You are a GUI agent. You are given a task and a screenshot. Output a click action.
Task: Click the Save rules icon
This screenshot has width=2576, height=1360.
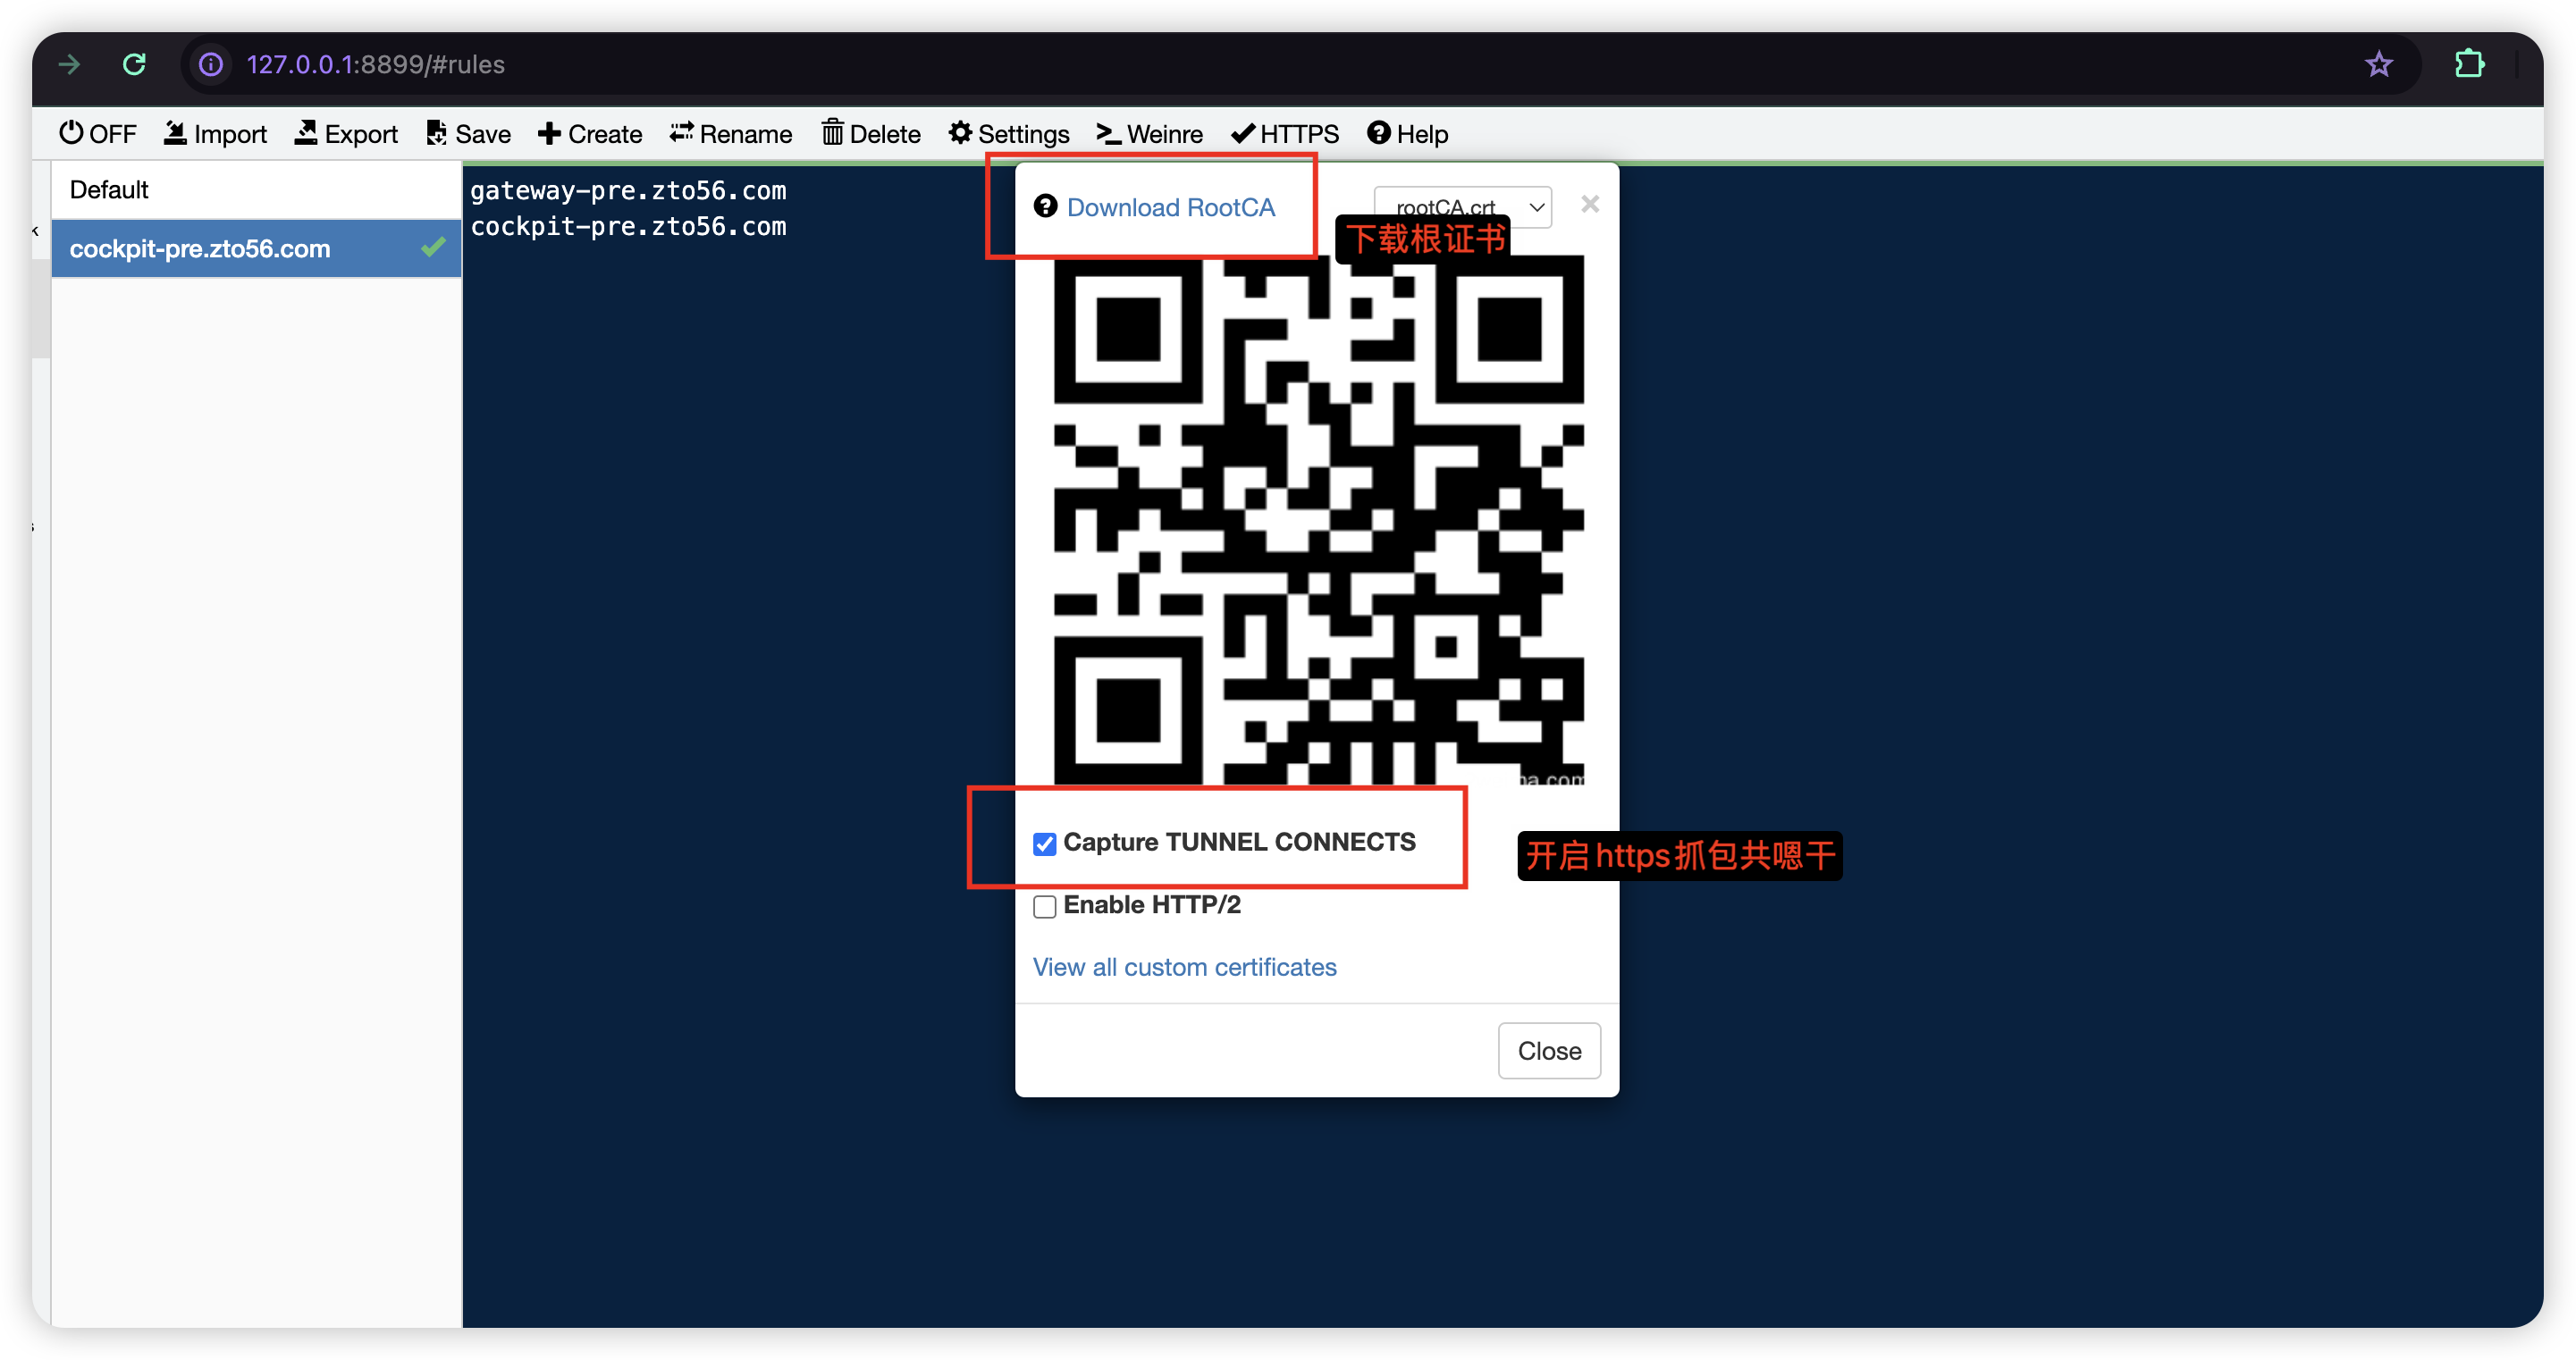[x=436, y=133]
